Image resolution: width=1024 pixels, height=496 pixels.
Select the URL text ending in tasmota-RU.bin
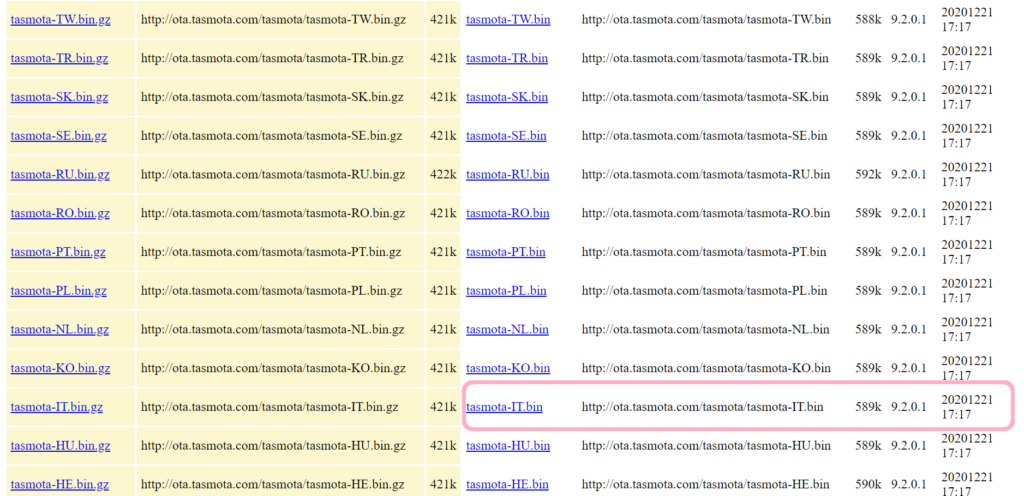(706, 175)
